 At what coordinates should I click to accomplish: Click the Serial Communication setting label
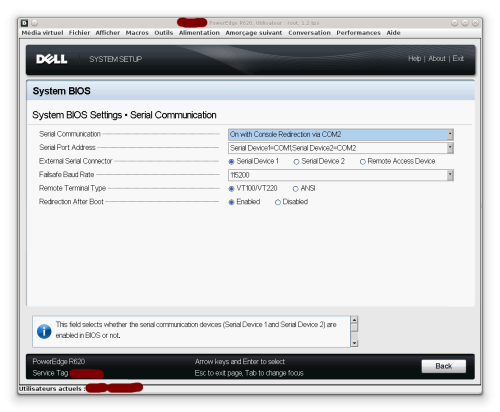pyautogui.click(x=70, y=134)
